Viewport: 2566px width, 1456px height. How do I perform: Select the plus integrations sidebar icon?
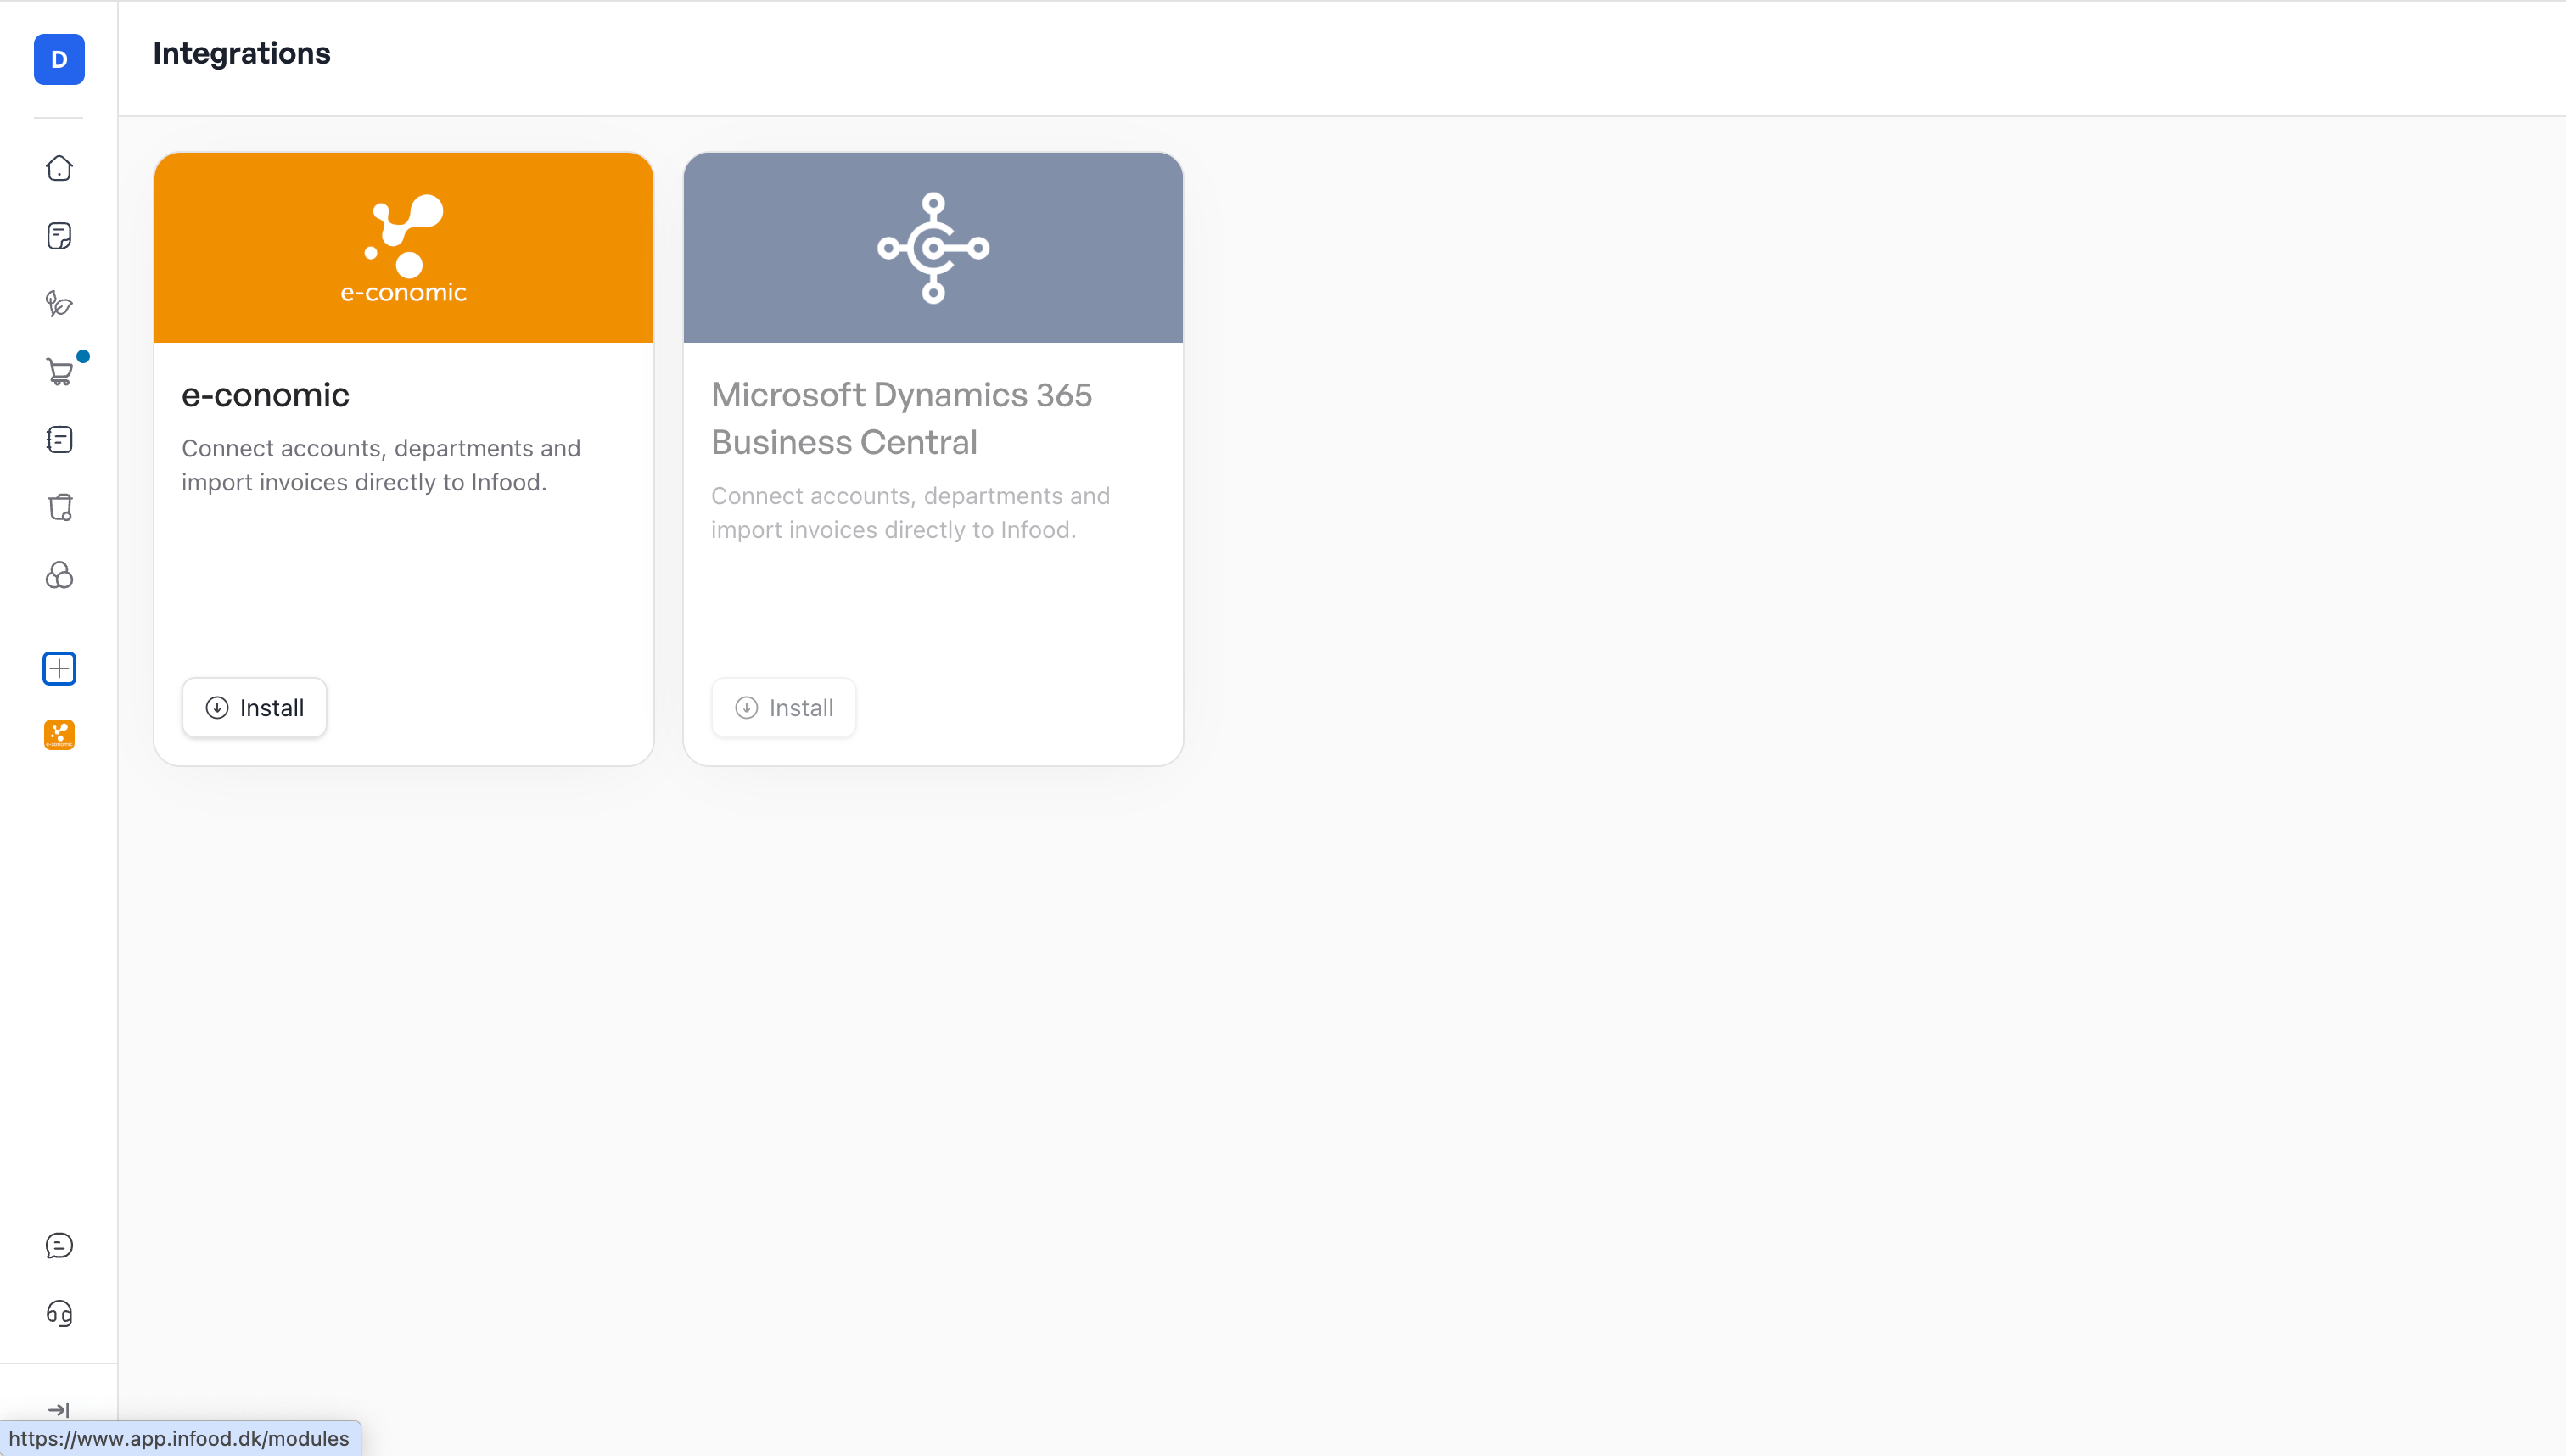pyautogui.click(x=59, y=668)
